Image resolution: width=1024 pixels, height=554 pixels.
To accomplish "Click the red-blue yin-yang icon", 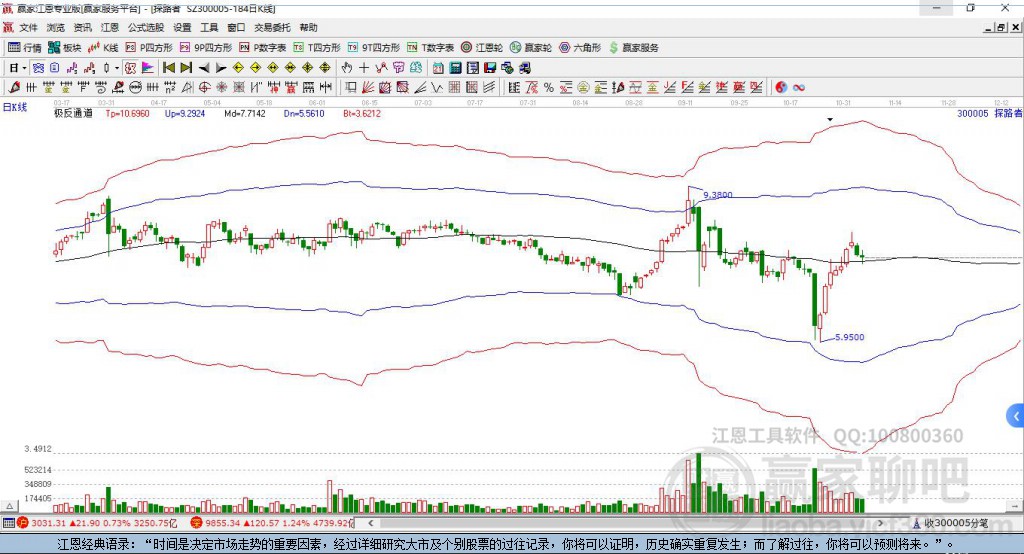I will (x=781, y=88).
